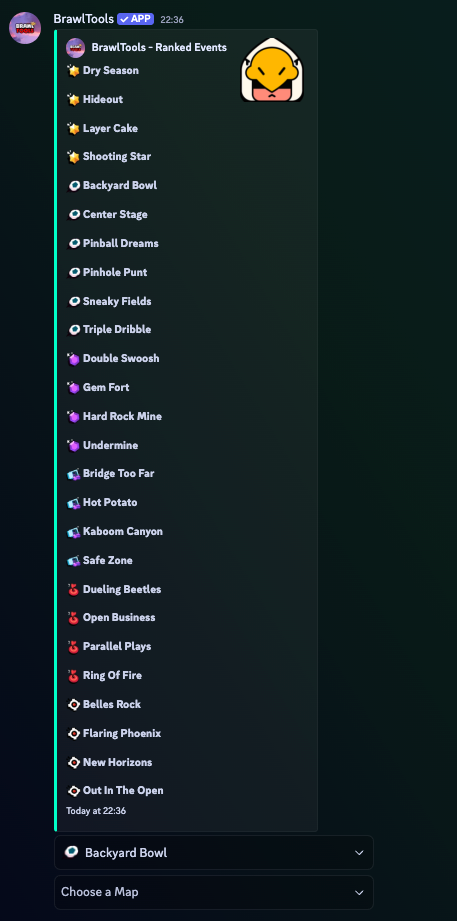Open the Backyard Bowl game mode dropdown
The image size is (457, 921).
(214, 852)
